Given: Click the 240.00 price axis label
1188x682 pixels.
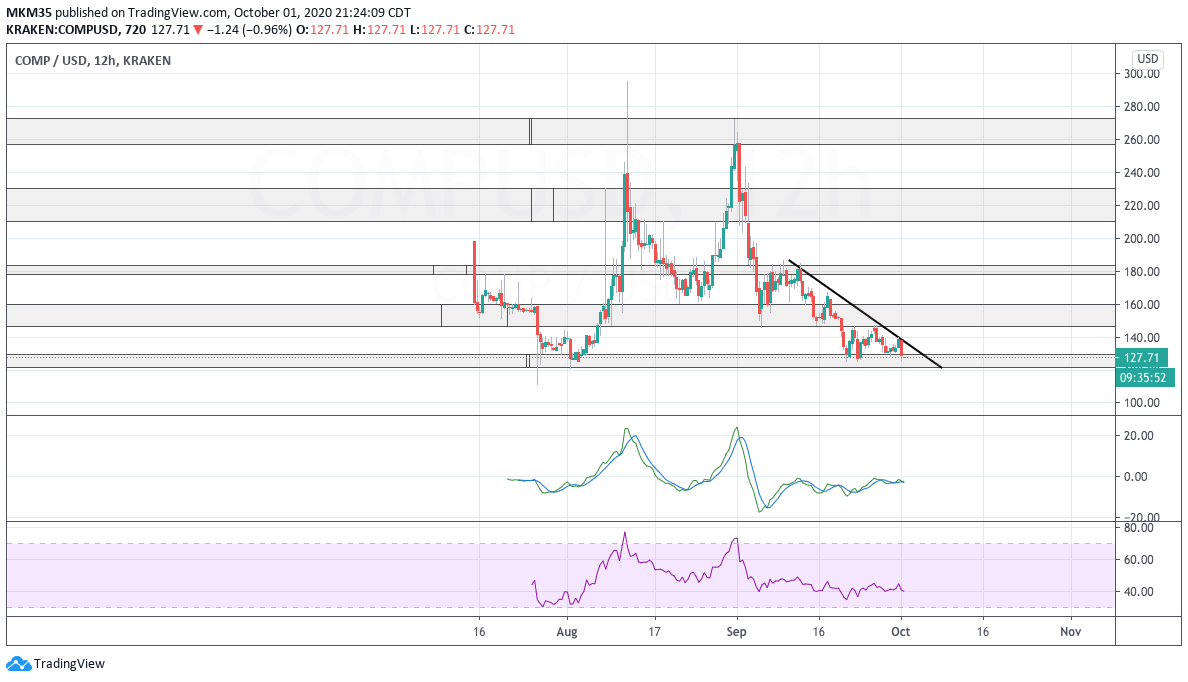Looking at the screenshot, I should [1142, 173].
